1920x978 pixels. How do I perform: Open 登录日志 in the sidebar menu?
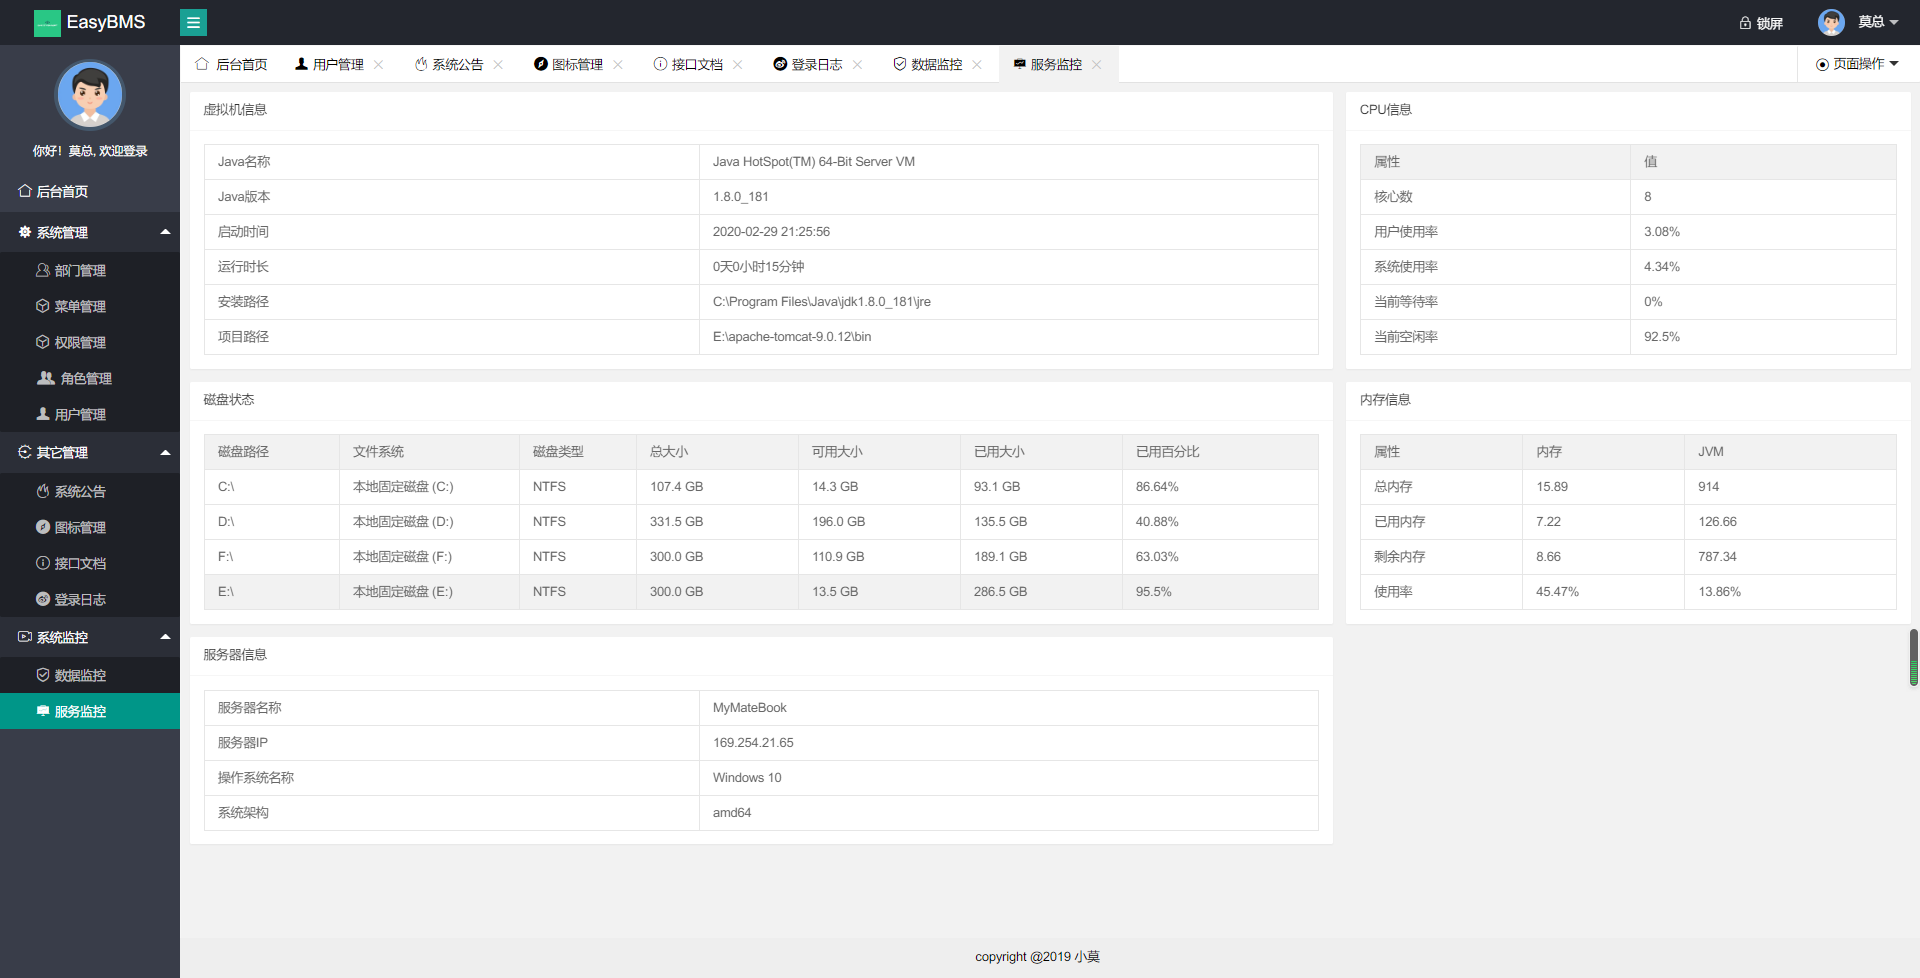coord(90,599)
